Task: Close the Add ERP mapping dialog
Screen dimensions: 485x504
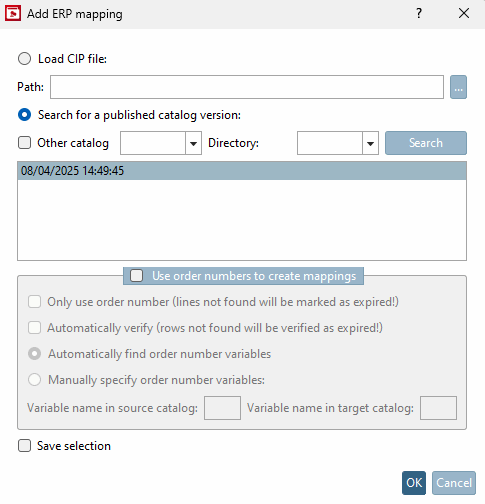Action: click(x=464, y=13)
